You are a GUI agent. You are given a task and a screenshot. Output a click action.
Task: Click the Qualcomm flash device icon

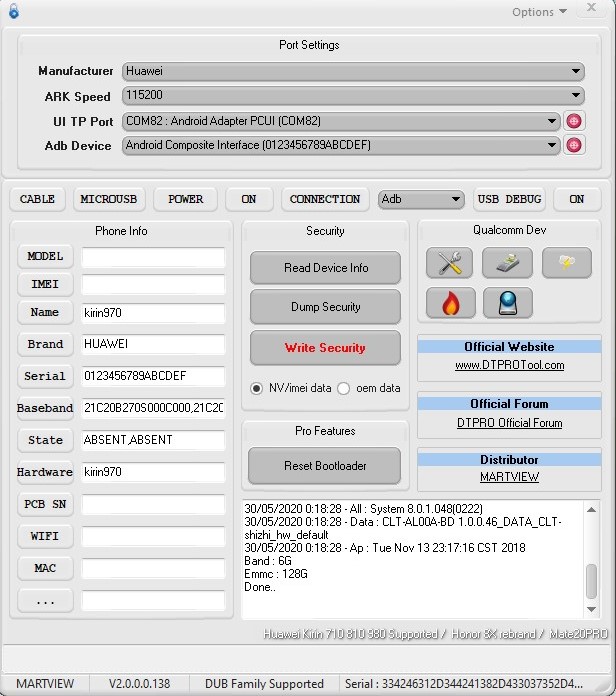pos(507,263)
